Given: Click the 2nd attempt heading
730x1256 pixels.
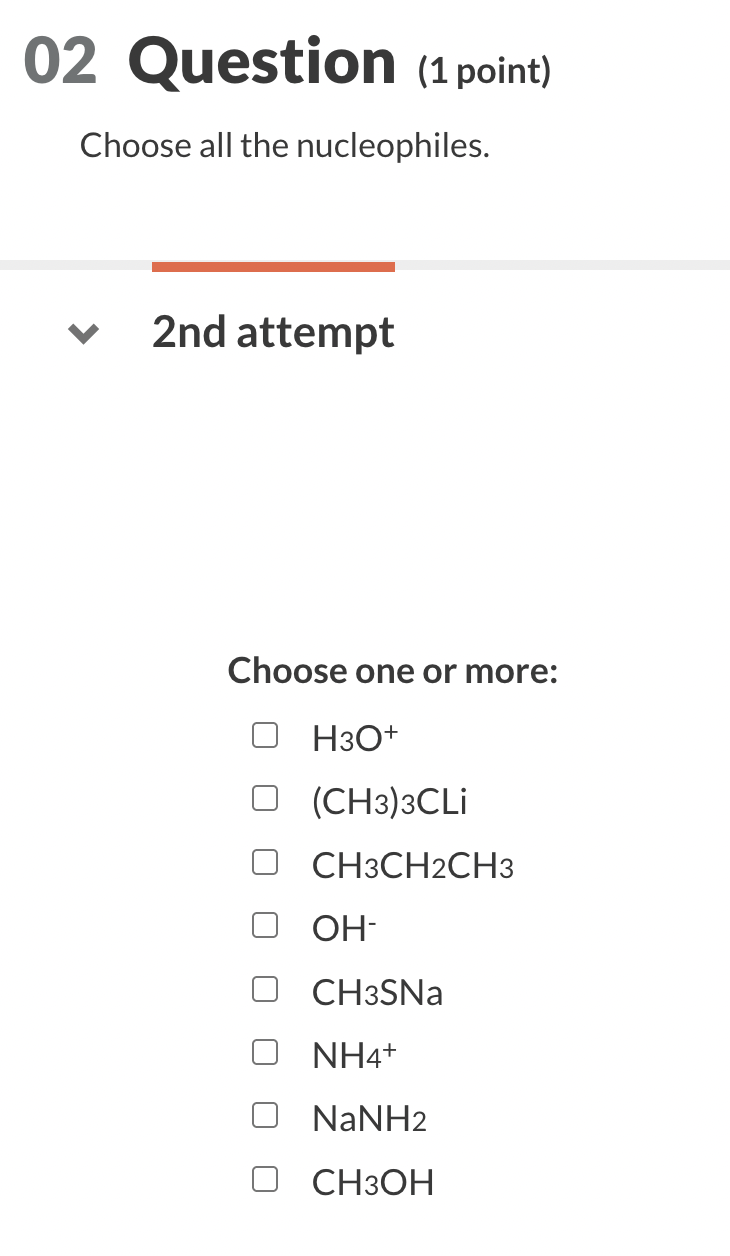Looking at the screenshot, I should [x=272, y=332].
